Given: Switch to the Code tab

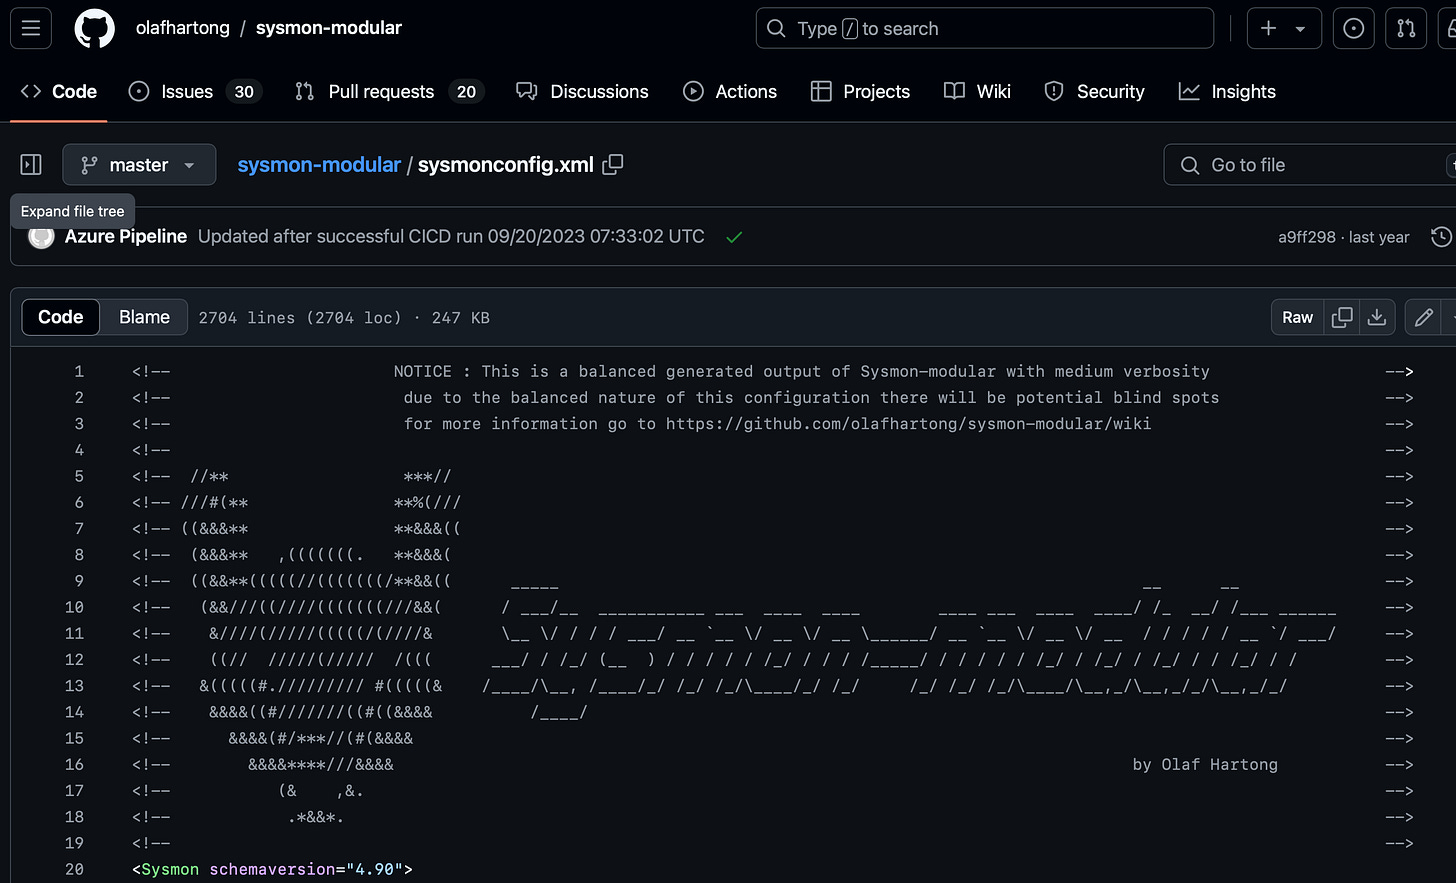Looking at the screenshot, I should 59,91.
